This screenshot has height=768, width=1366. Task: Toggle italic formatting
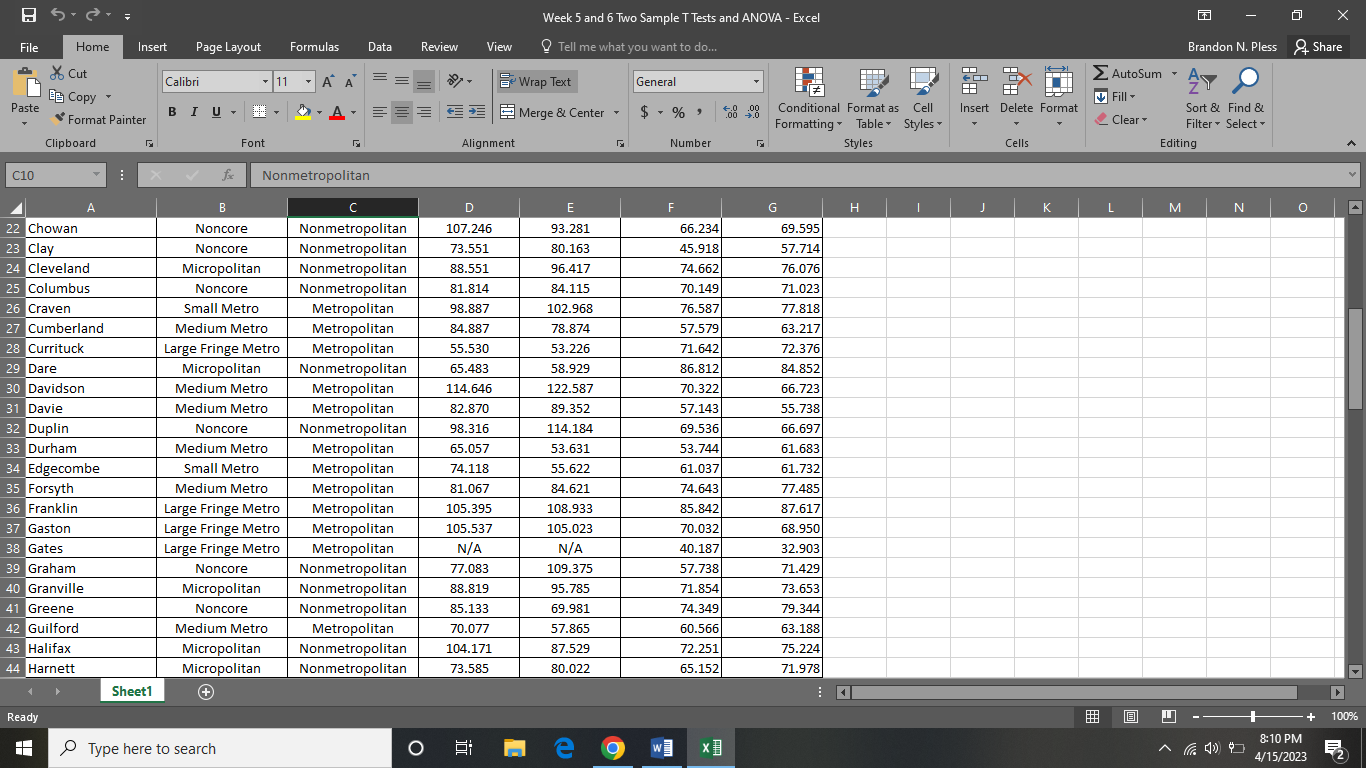(192, 112)
